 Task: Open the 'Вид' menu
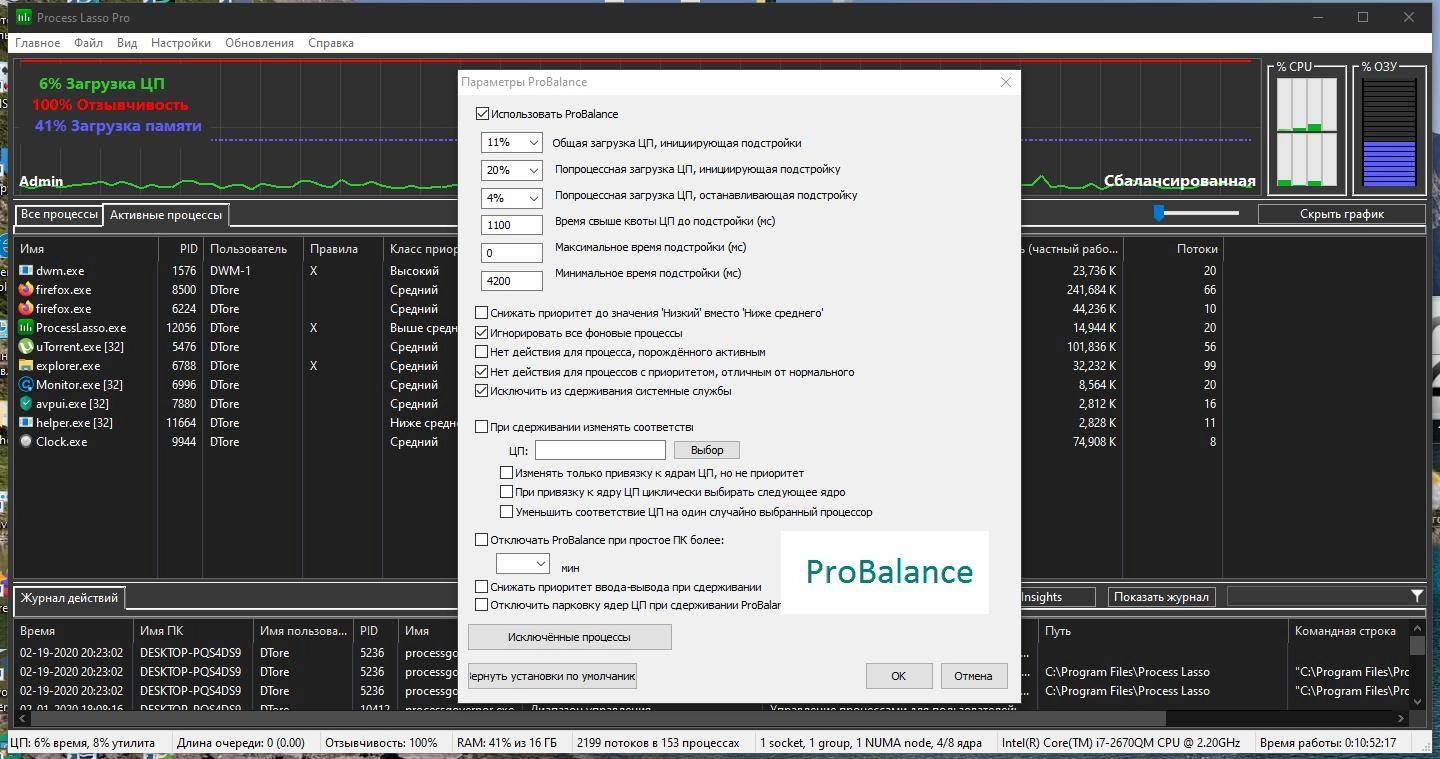tap(127, 43)
